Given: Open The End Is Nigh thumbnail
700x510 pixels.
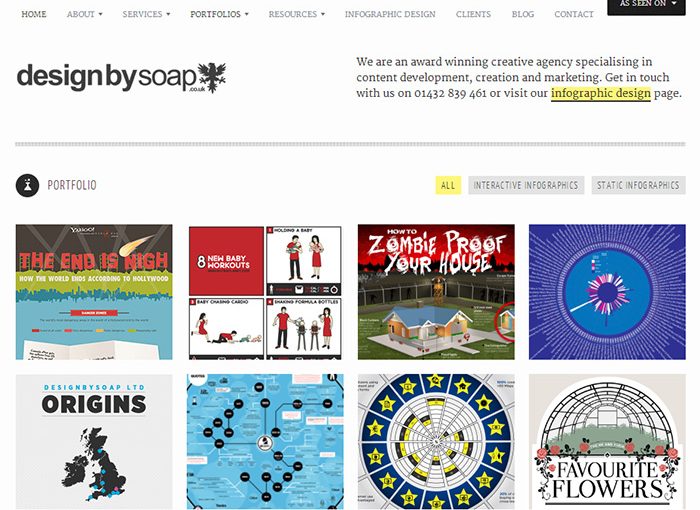Looking at the screenshot, I should coord(94,292).
